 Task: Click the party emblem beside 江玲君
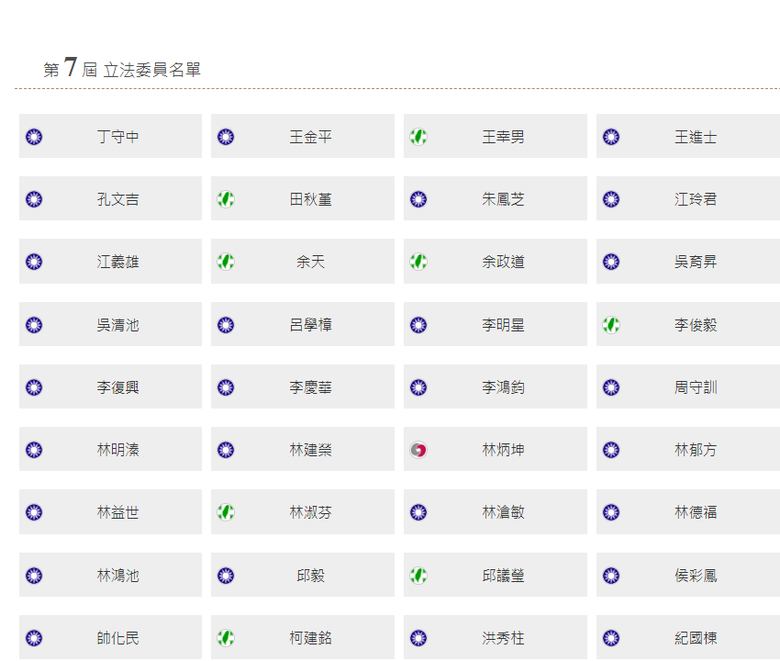point(611,199)
